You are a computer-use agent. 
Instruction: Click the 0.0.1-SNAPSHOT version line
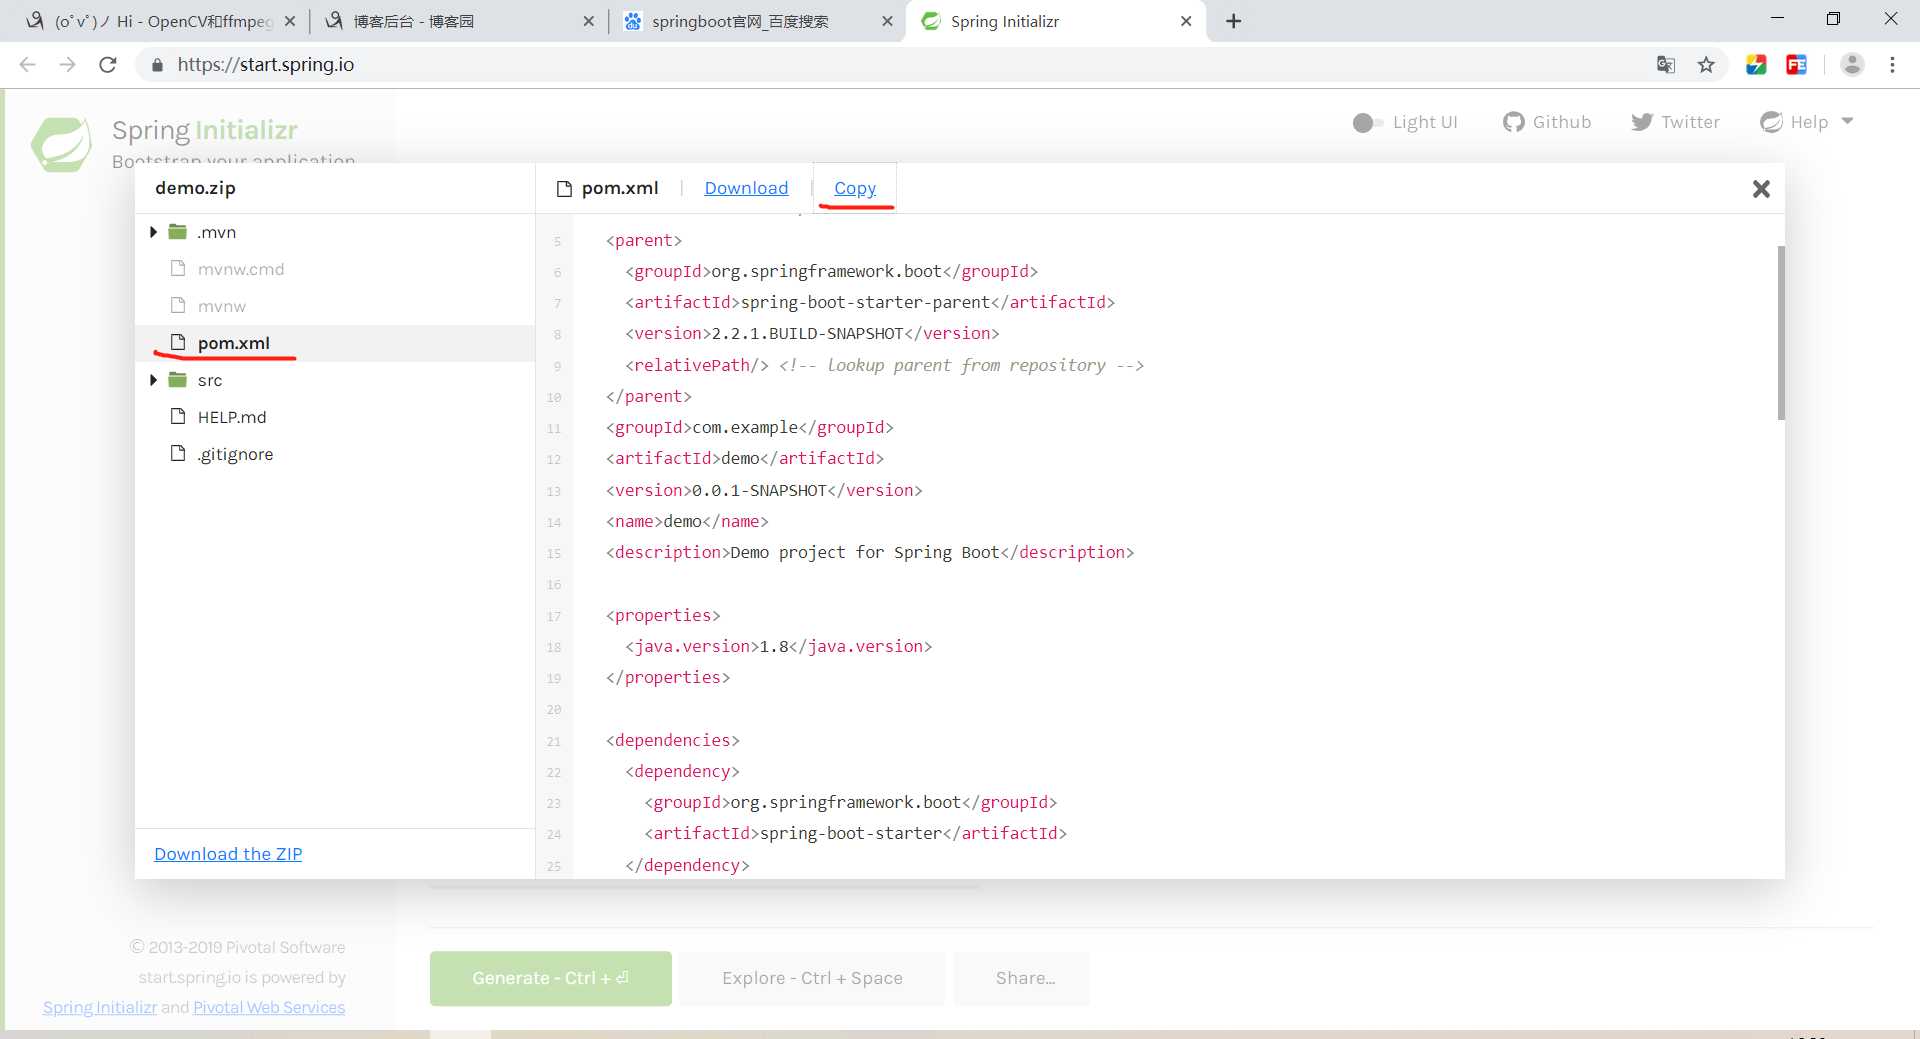click(764, 490)
